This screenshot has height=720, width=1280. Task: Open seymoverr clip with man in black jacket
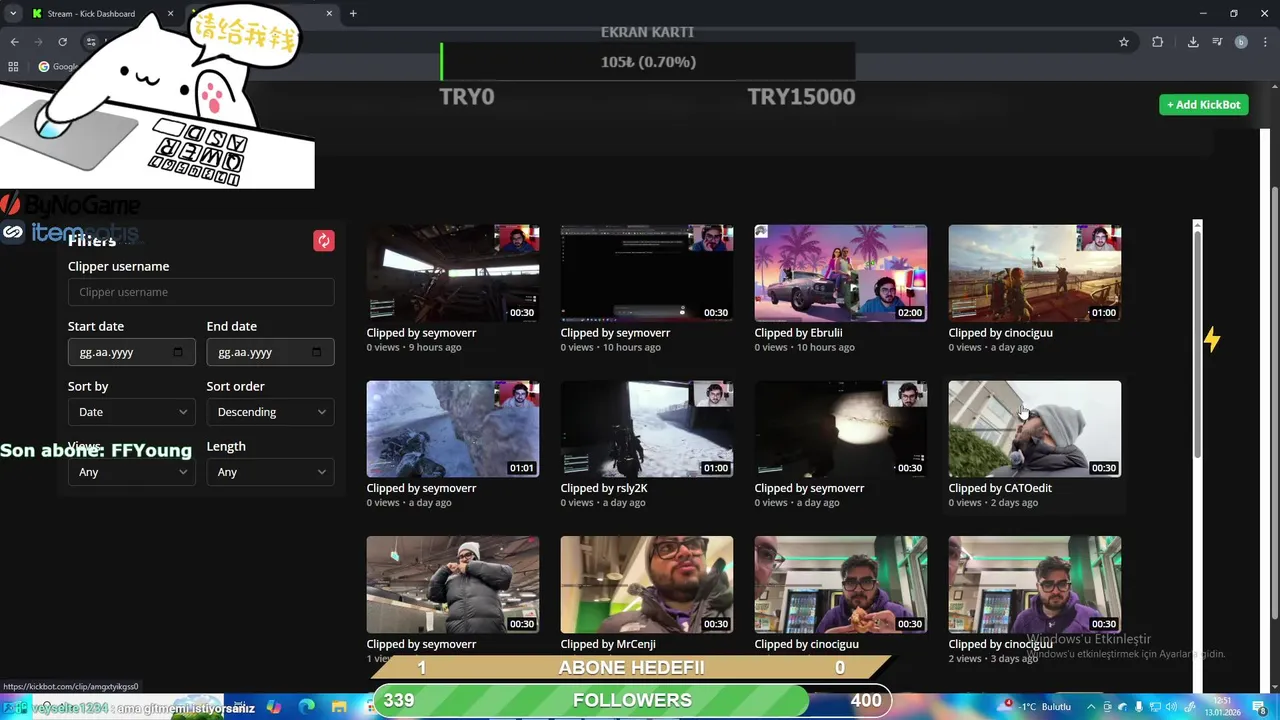click(x=453, y=585)
